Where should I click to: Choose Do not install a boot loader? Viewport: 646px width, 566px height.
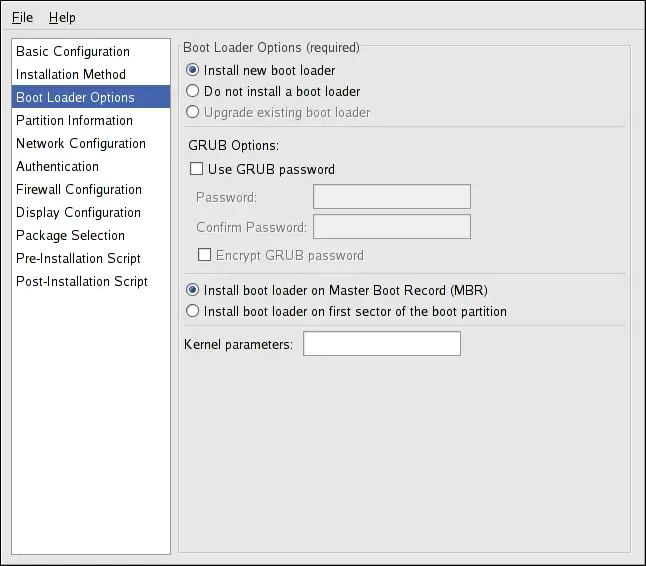[193, 91]
